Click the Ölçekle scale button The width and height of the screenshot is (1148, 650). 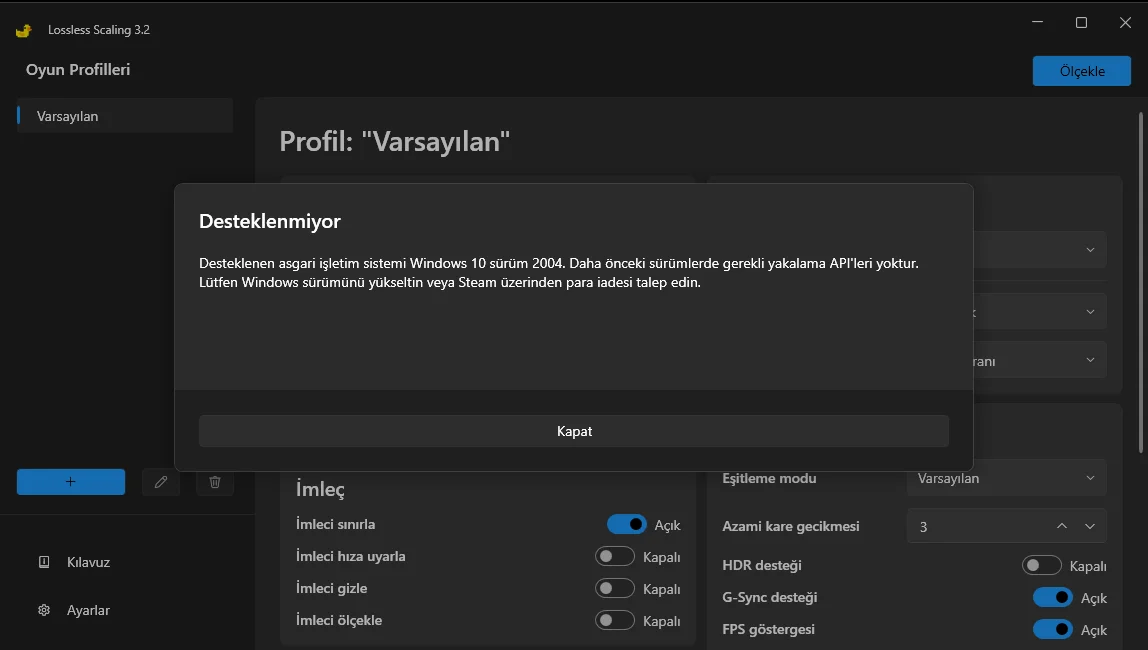1081,71
